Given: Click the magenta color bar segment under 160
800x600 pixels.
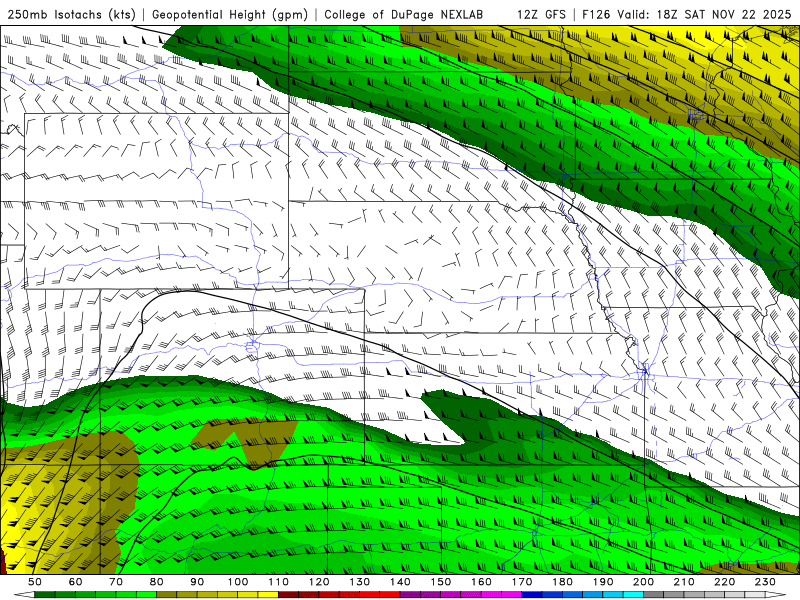Looking at the screenshot, I should (x=491, y=595).
